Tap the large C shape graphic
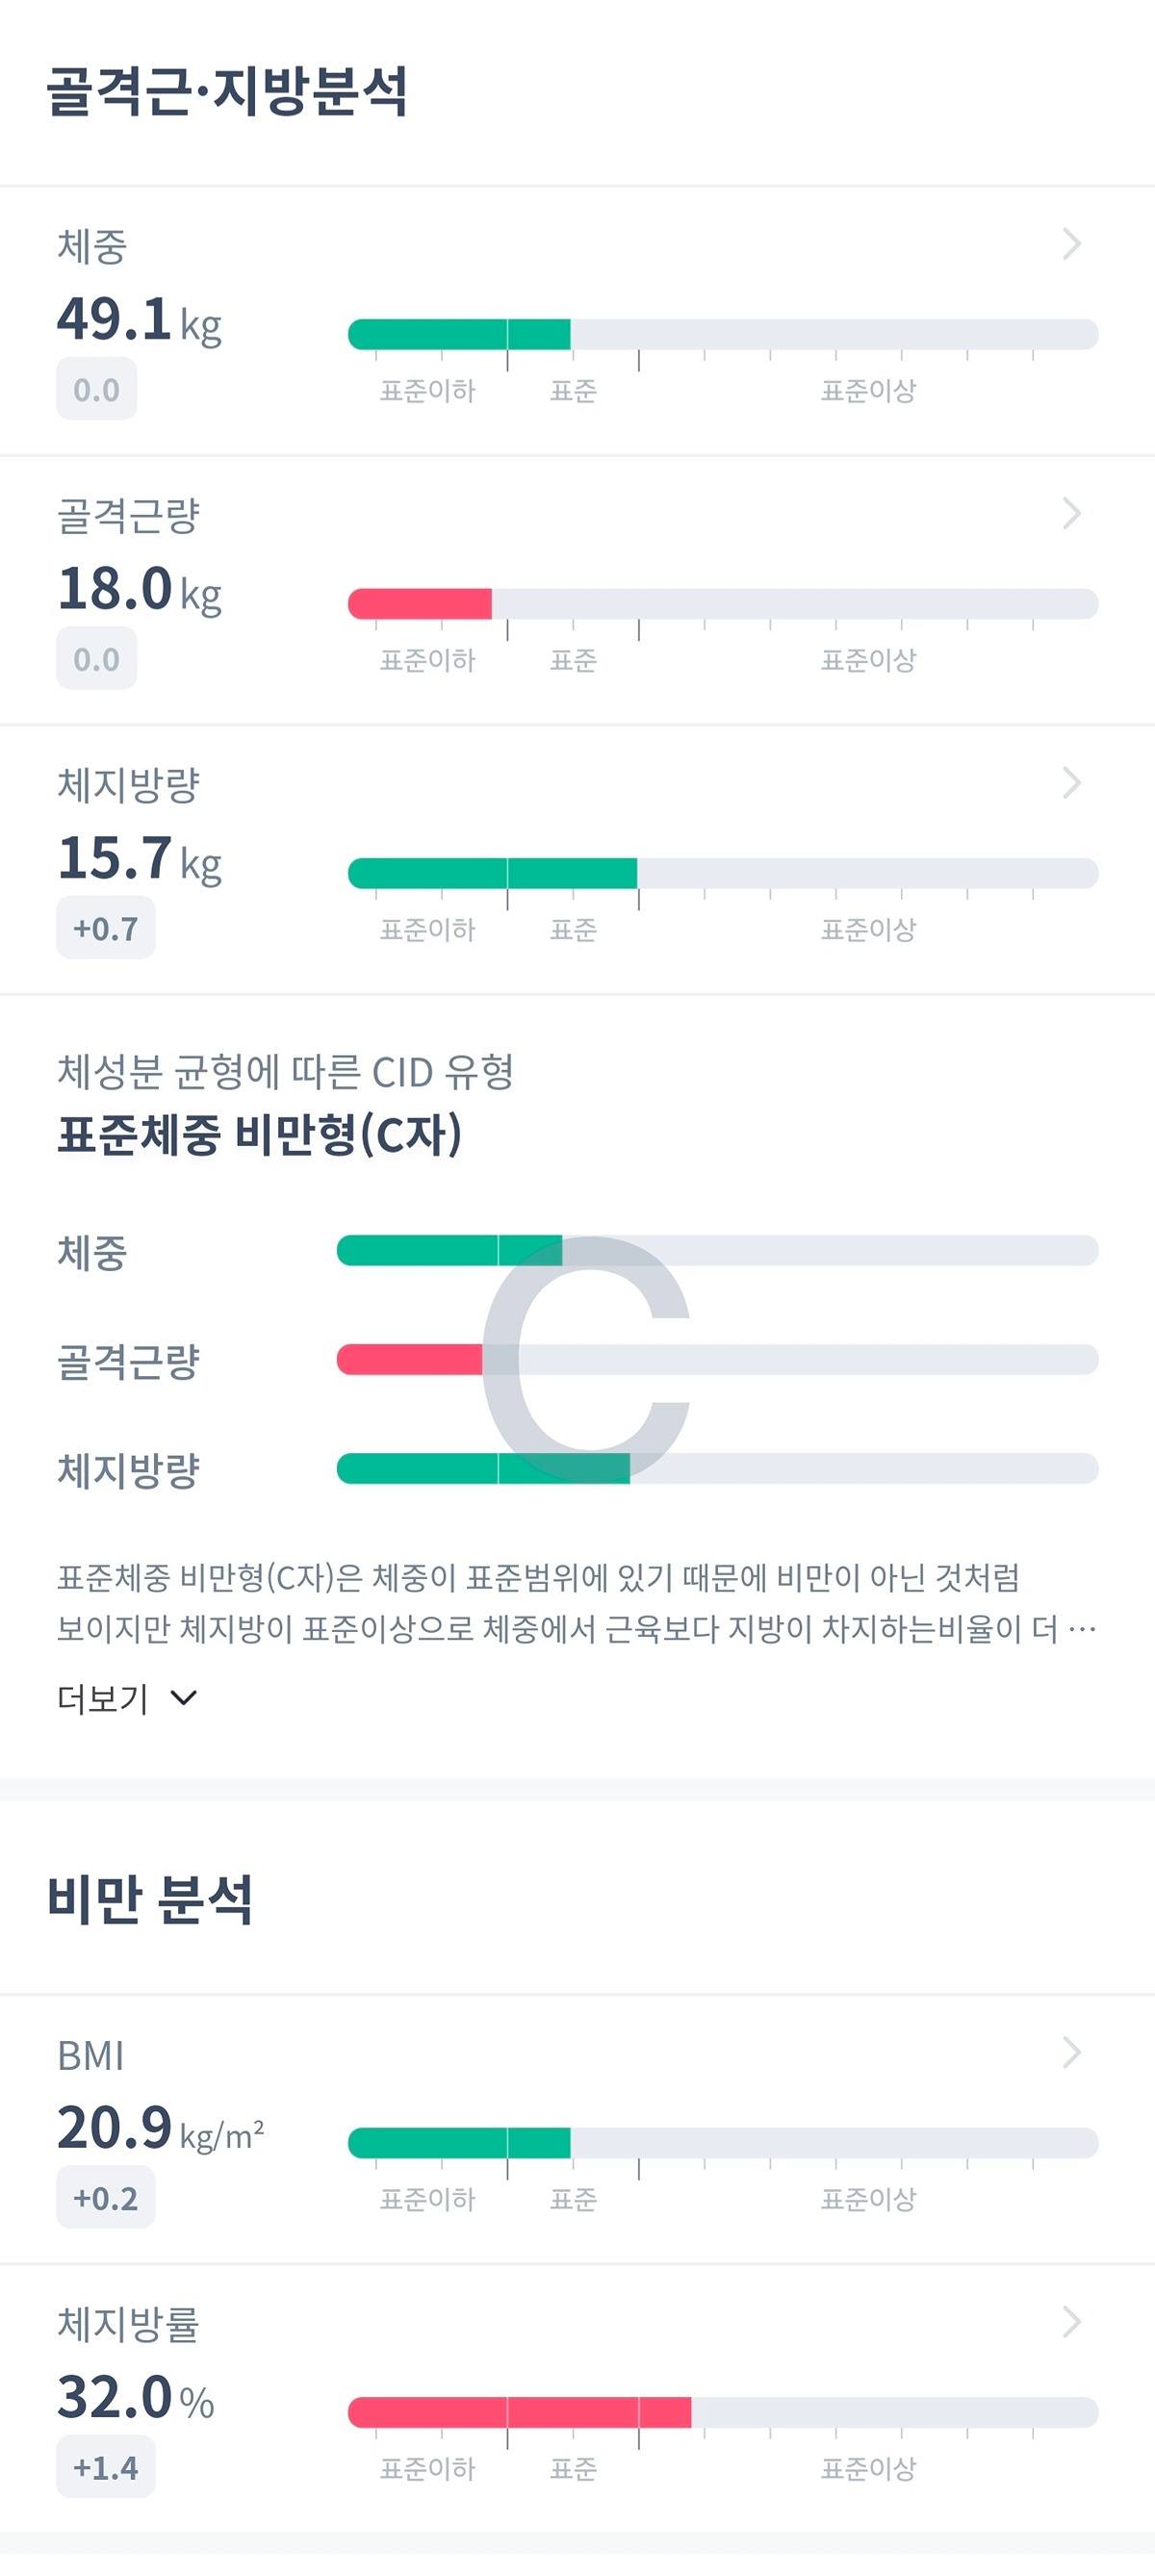The width and height of the screenshot is (1155, 2576). pos(586,1358)
